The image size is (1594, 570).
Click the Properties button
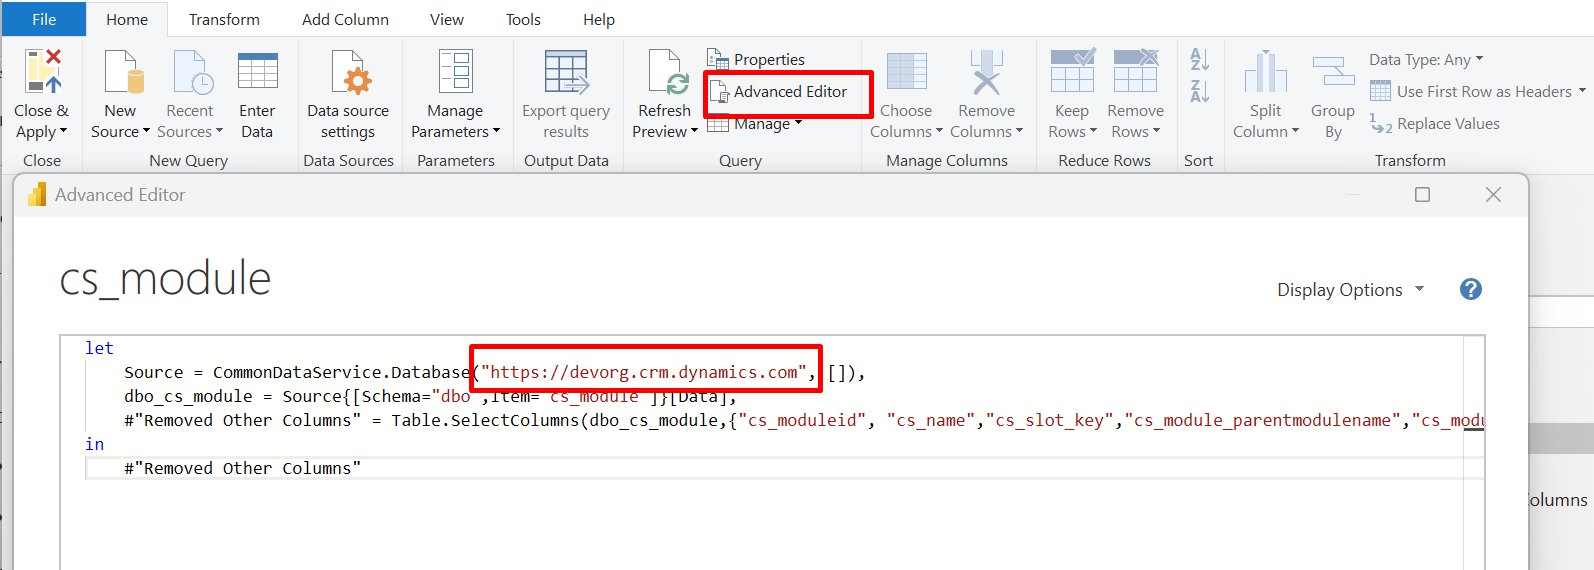(768, 60)
